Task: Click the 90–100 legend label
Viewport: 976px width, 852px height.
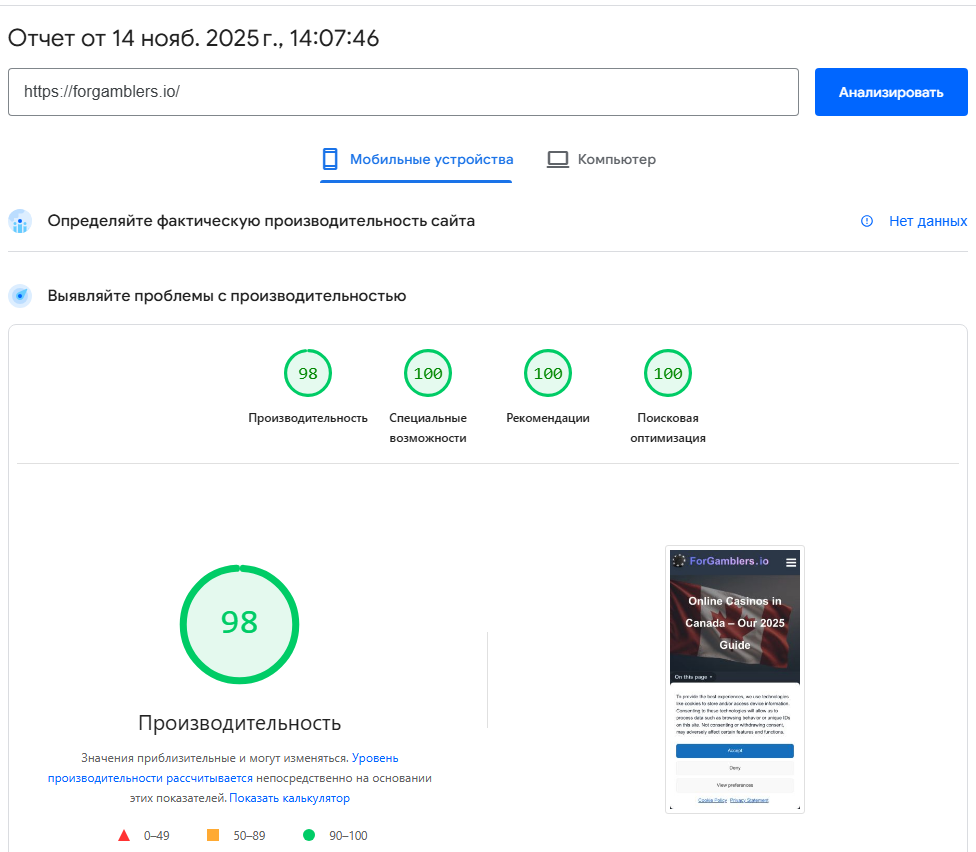Action: click(349, 836)
